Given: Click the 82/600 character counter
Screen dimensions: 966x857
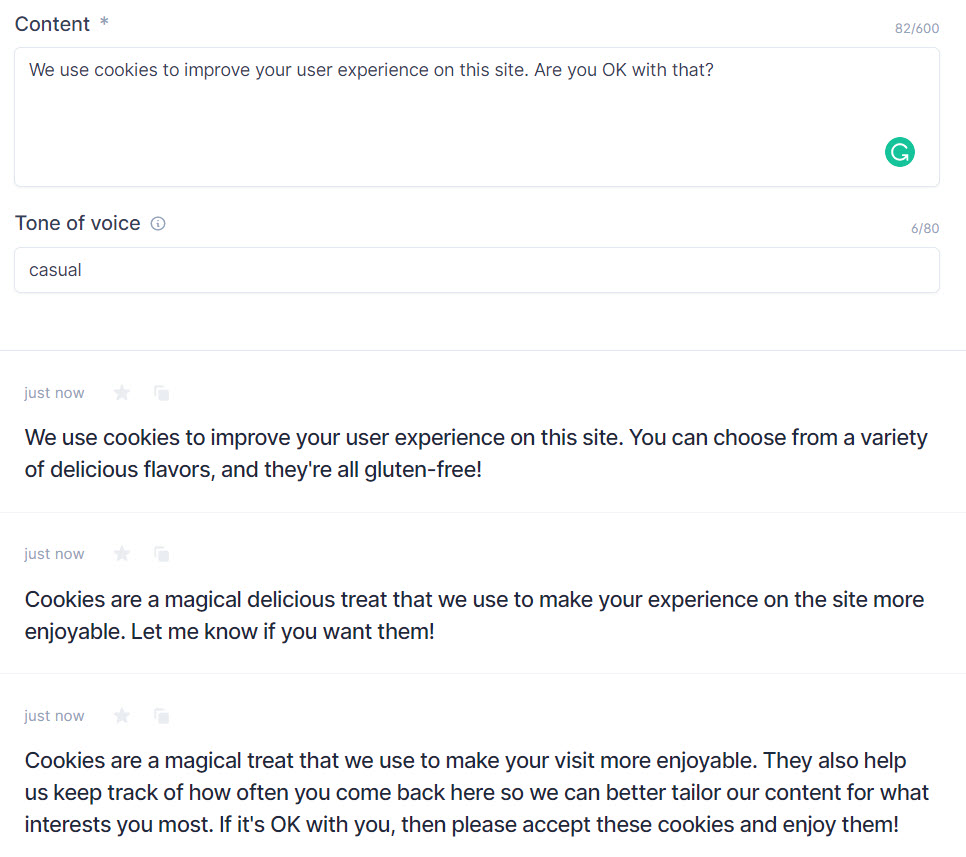Looking at the screenshot, I should click(x=916, y=29).
